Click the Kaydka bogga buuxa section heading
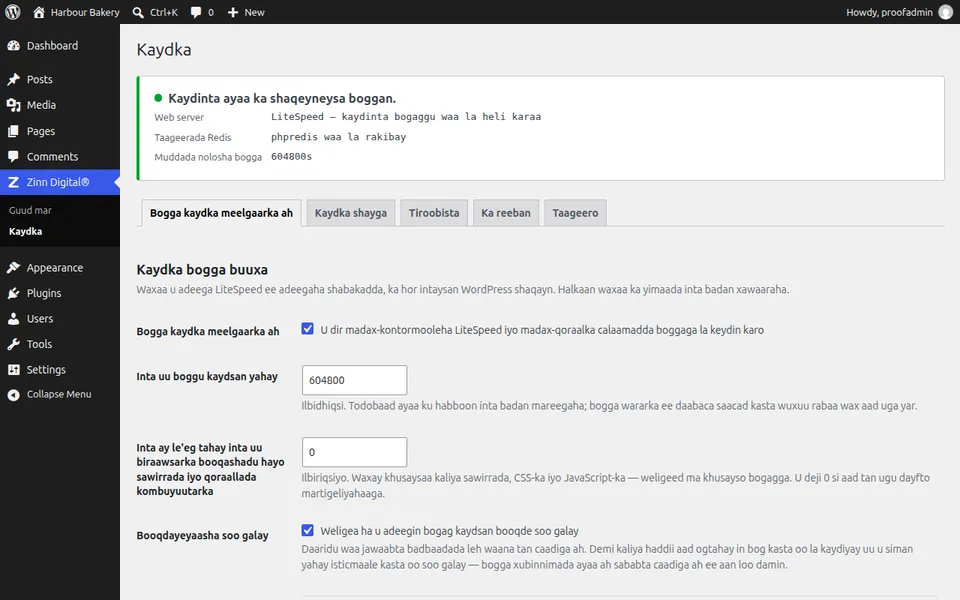This screenshot has width=960, height=600. [202, 269]
